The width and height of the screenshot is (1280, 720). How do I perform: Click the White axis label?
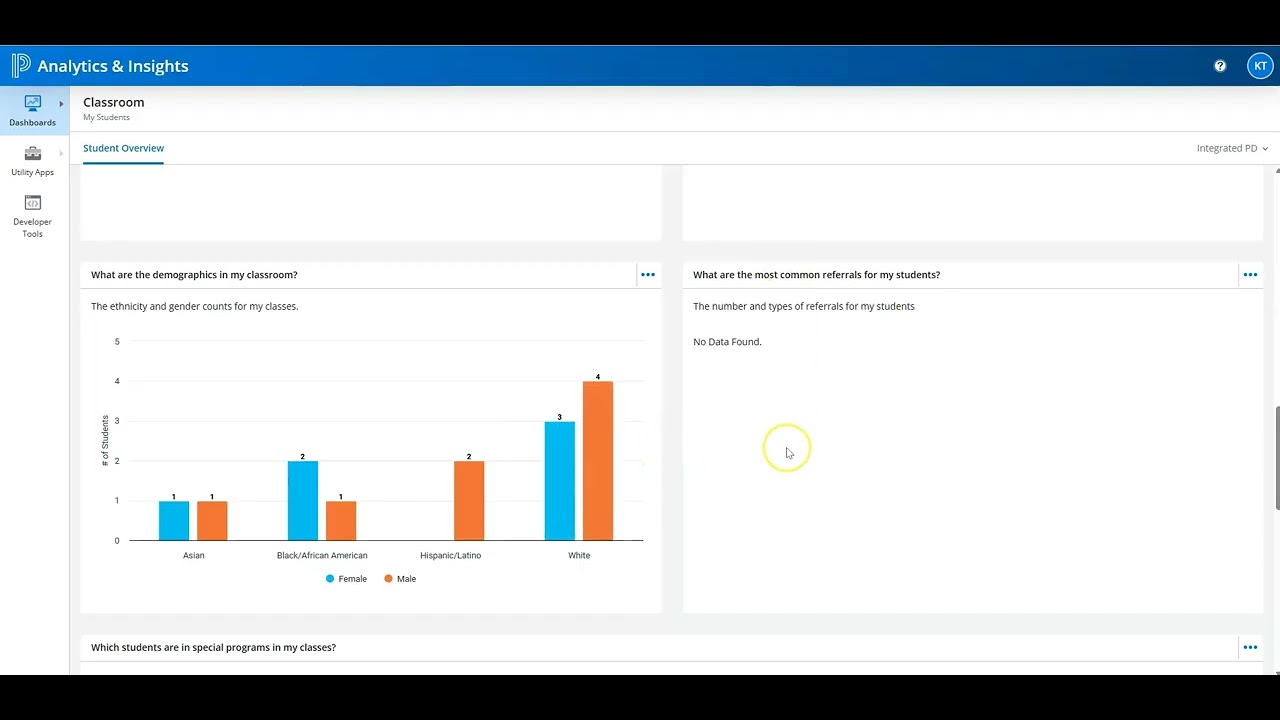[x=579, y=556]
